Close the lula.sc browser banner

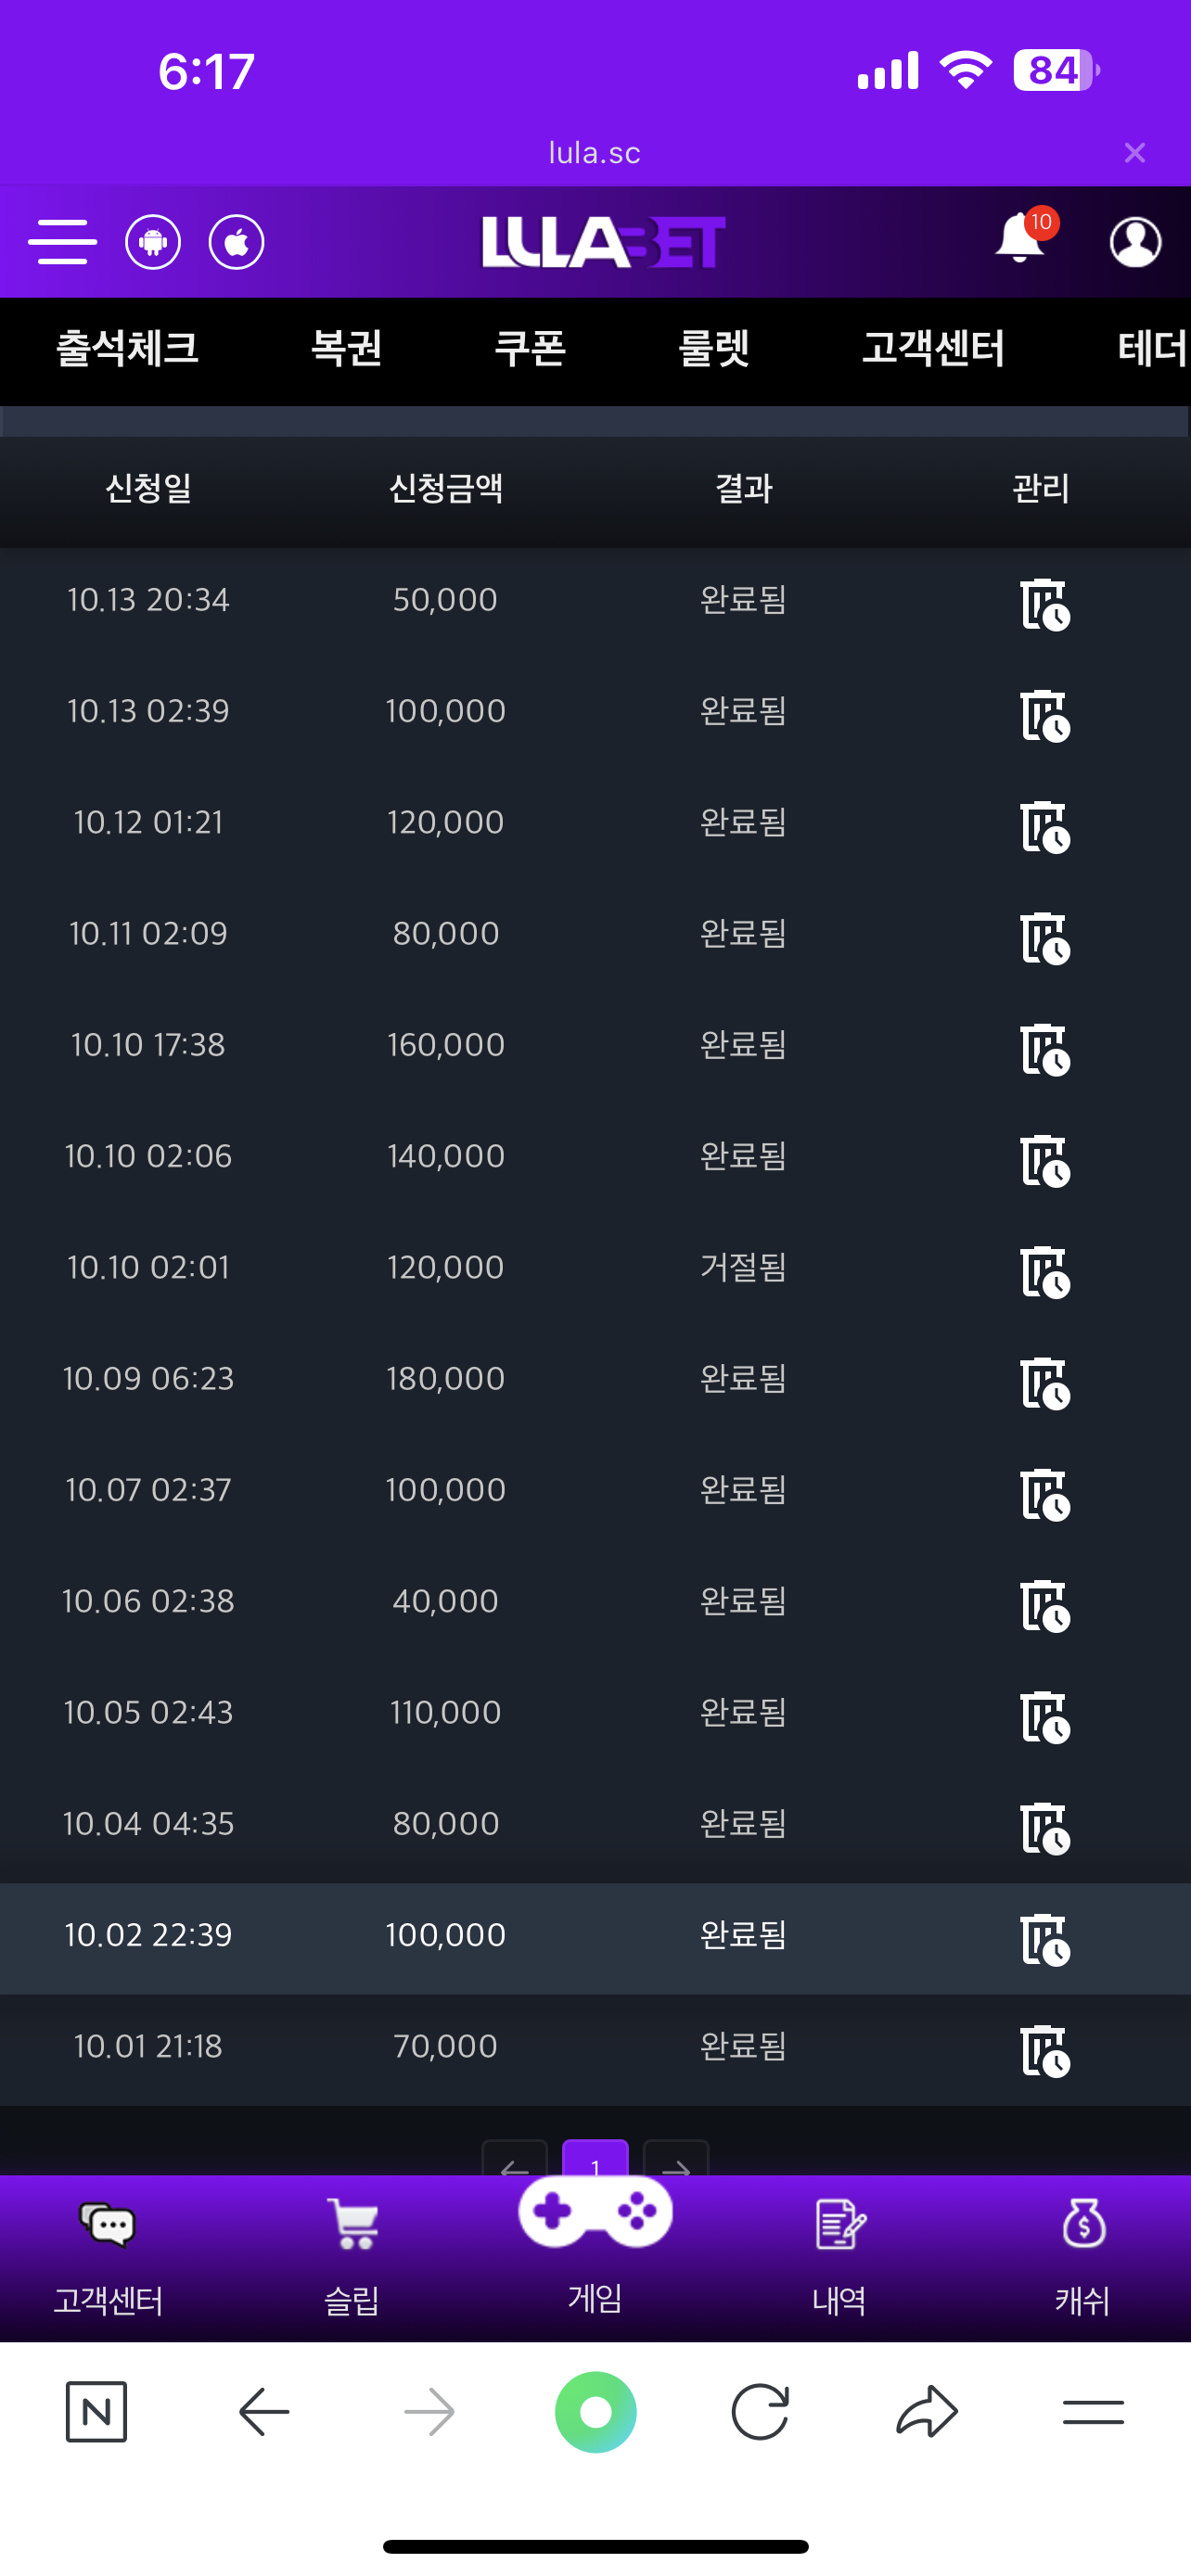(1134, 153)
